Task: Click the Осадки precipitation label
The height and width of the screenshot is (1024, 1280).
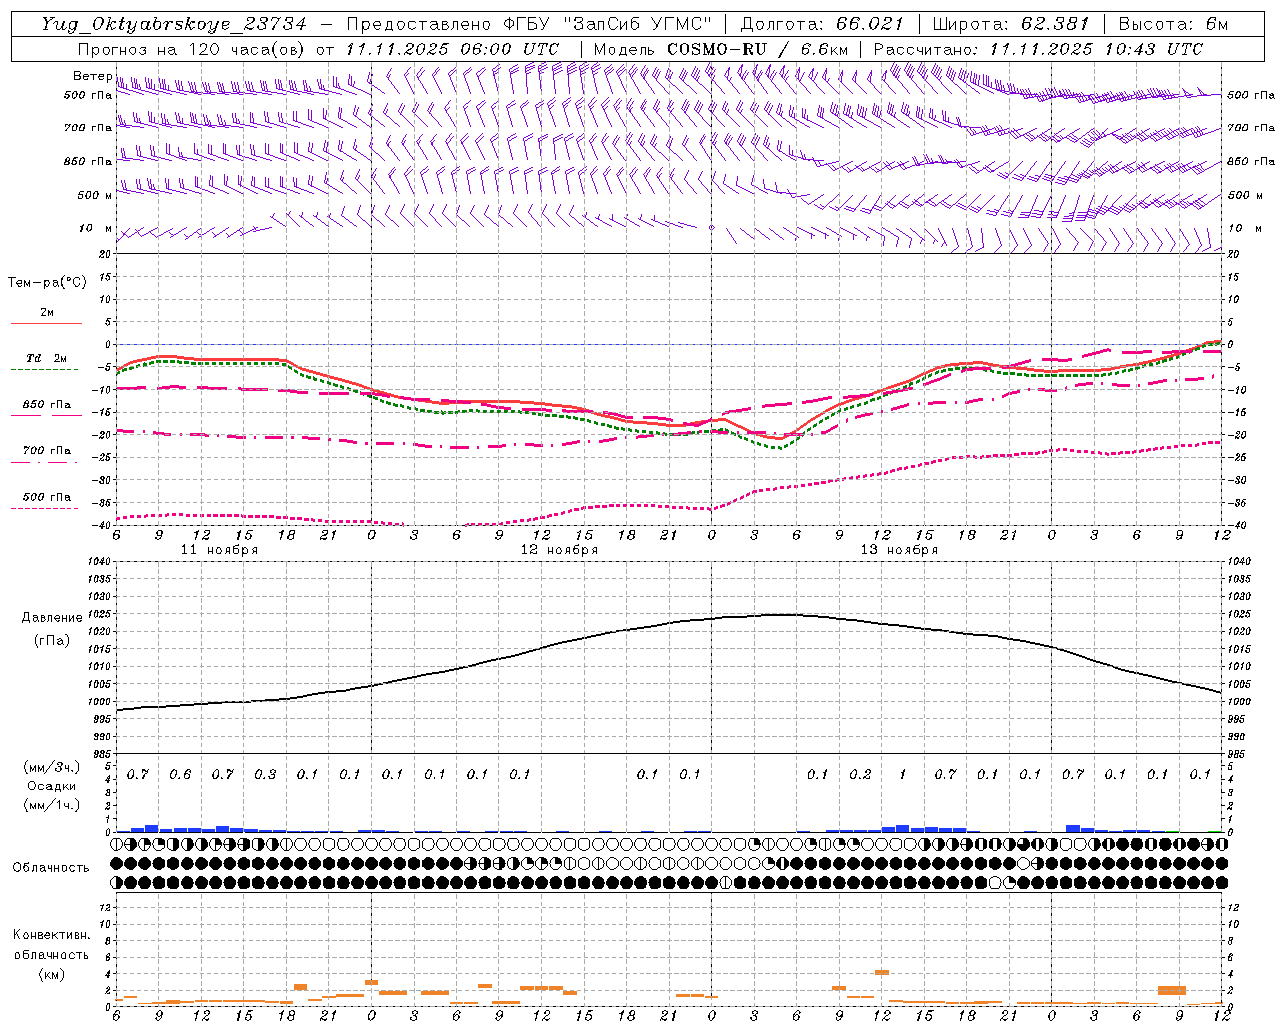Action: click(x=52, y=786)
